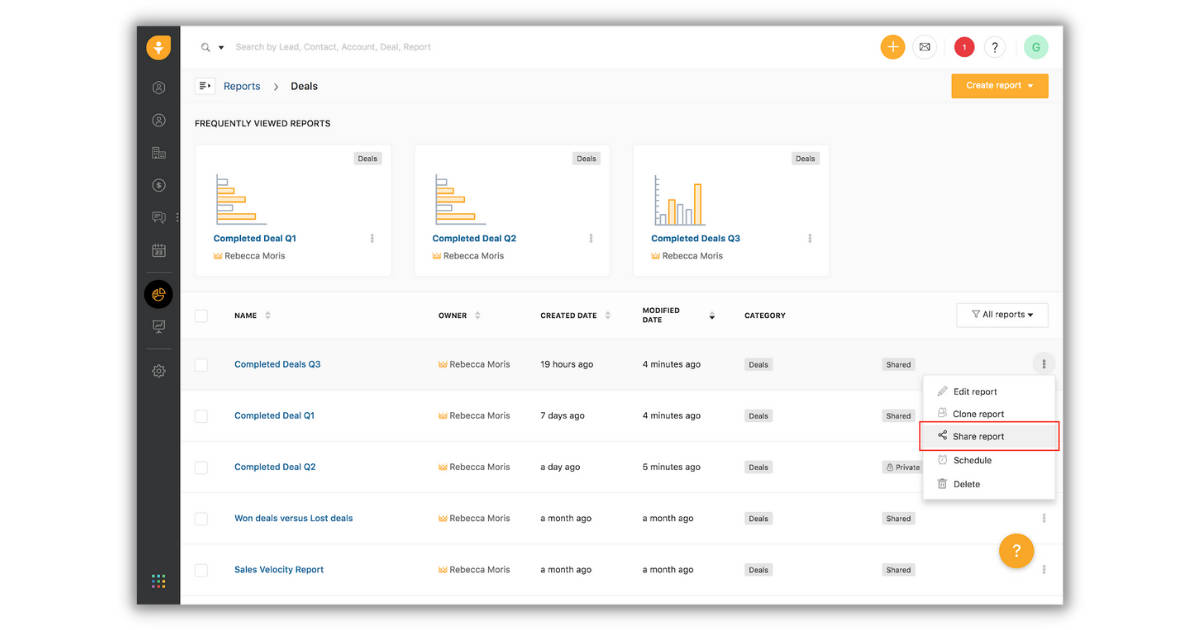Open the Leads icon in the sidebar
The image size is (1200, 630).
(158, 87)
